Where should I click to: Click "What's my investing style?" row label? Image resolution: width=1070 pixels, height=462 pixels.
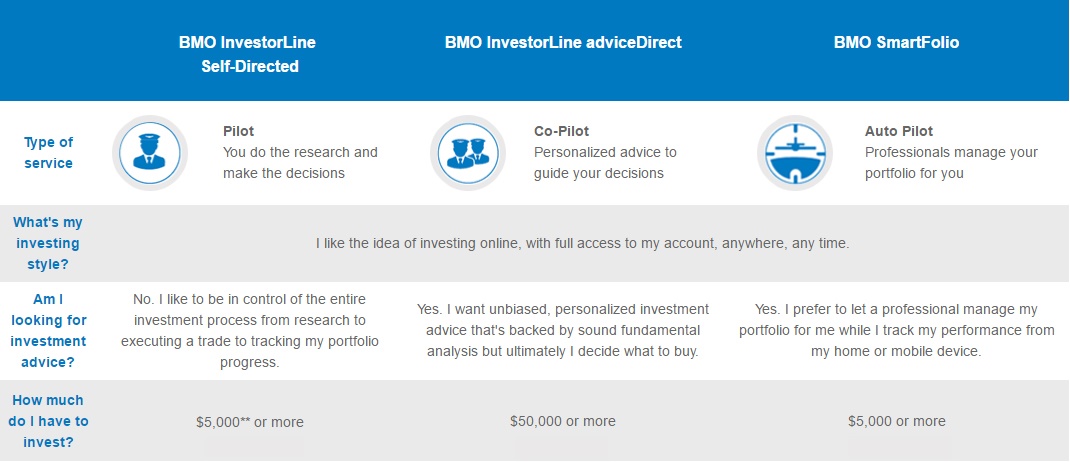(x=48, y=243)
